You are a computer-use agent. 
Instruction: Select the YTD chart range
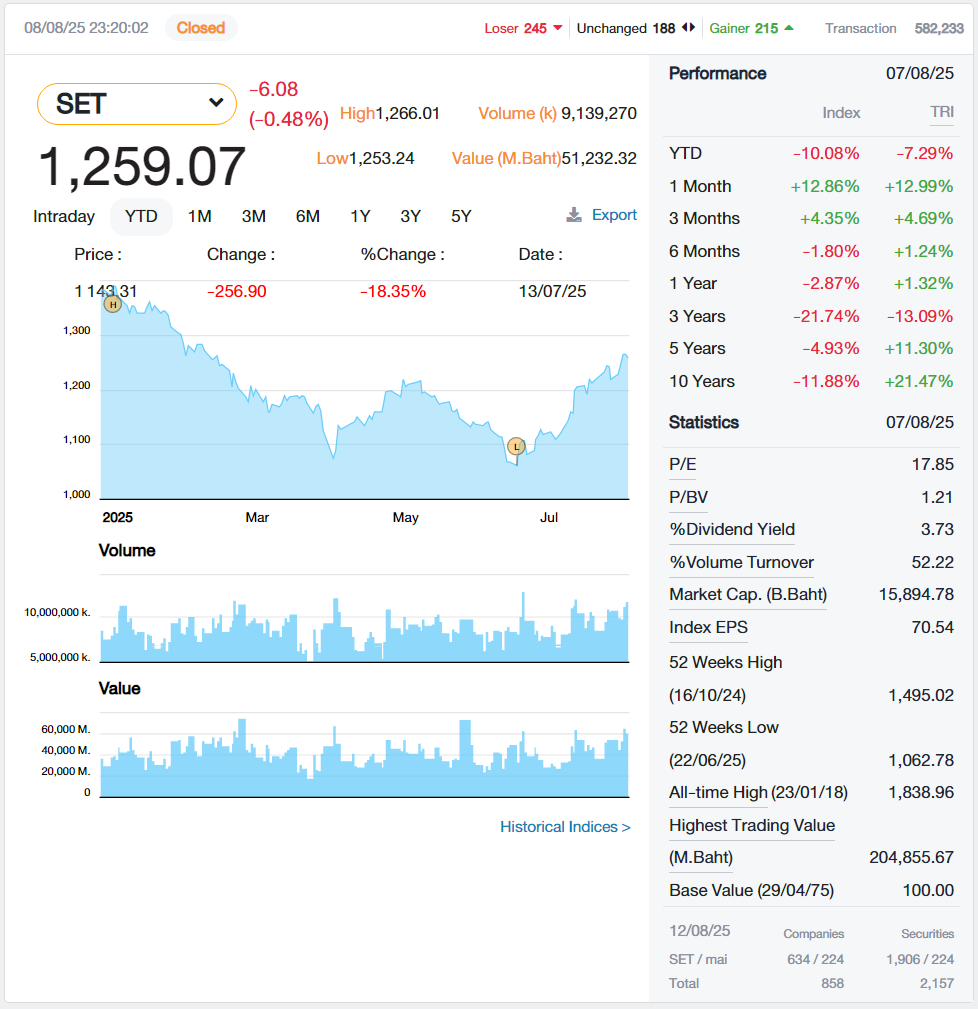[x=141, y=216]
